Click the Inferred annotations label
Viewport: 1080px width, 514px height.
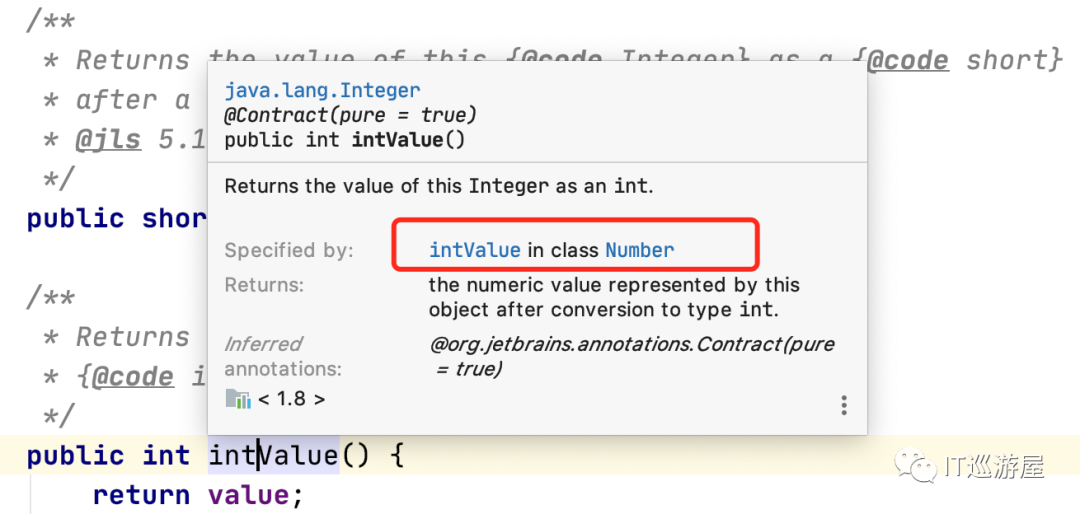pos(283,356)
